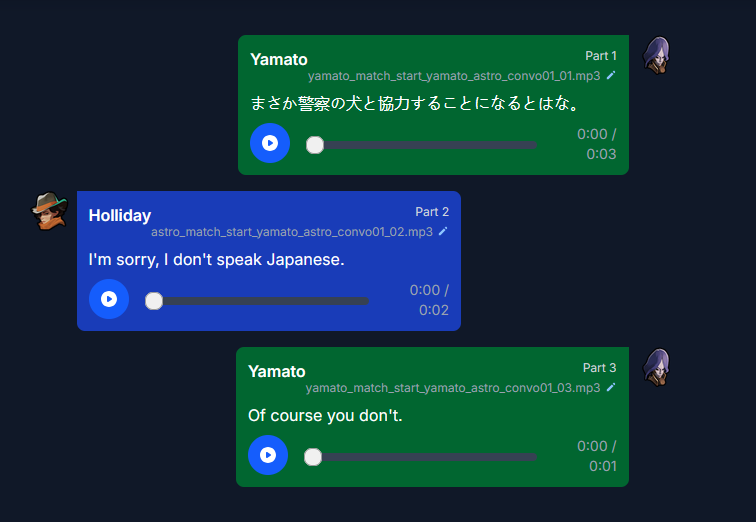Click Holliday's hat-wearing avatar portrait
Image resolution: width=756 pixels, height=522 pixels.
click(x=49, y=211)
